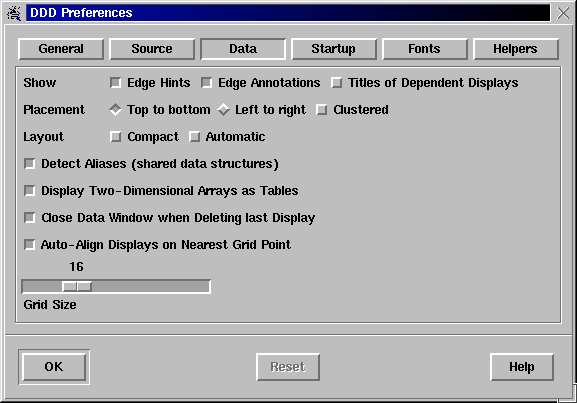The image size is (577, 403).
Task: Toggle the Clustered placement checkbox
Action: coord(322,110)
